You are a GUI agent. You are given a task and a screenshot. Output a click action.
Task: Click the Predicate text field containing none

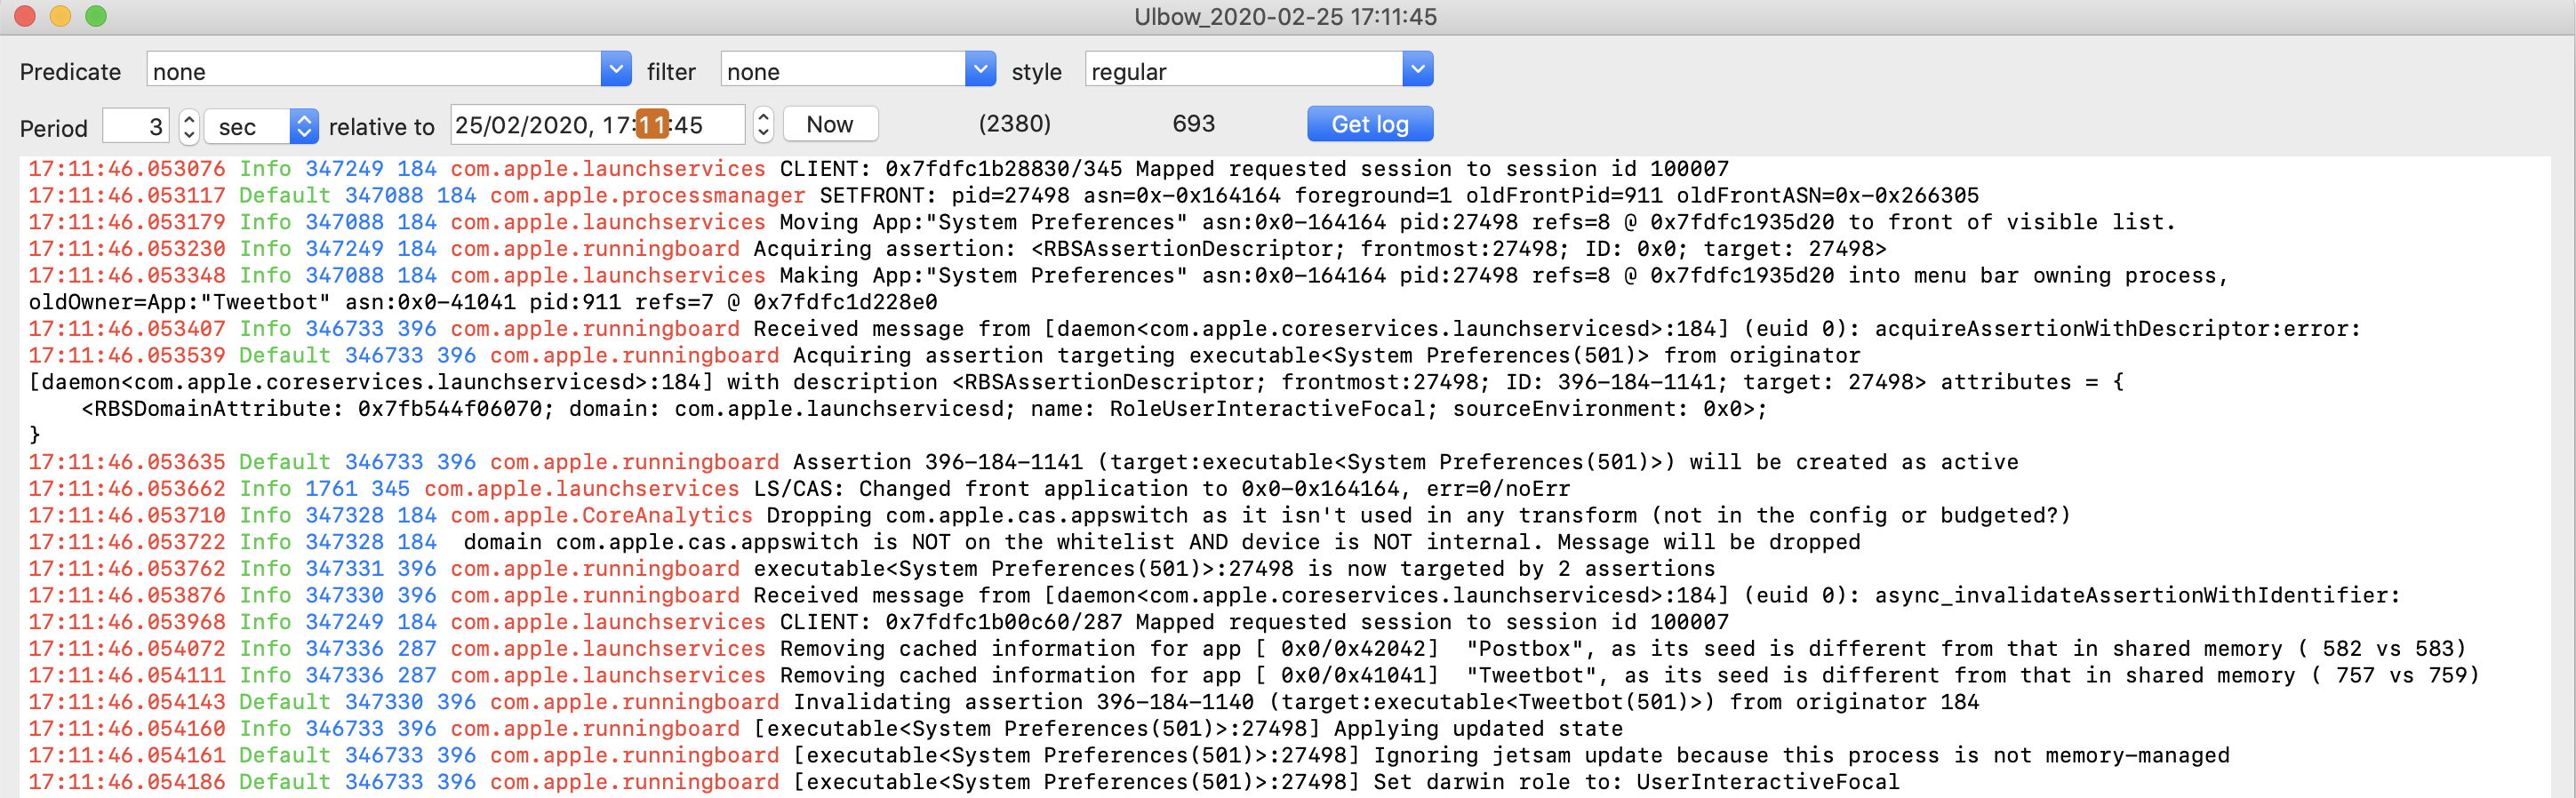(x=374, y=71)
